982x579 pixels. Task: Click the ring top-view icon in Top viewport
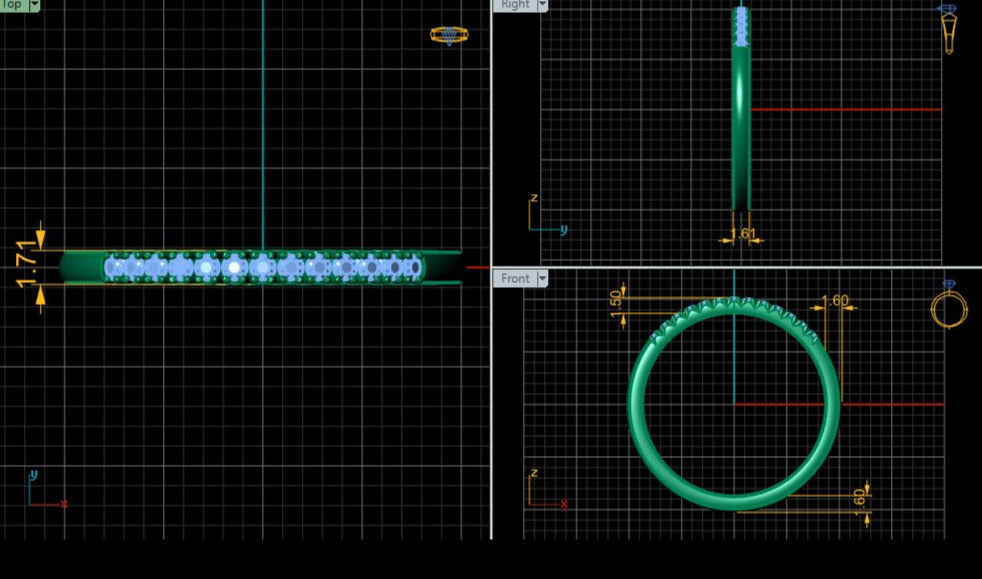(x=449, y=35)
